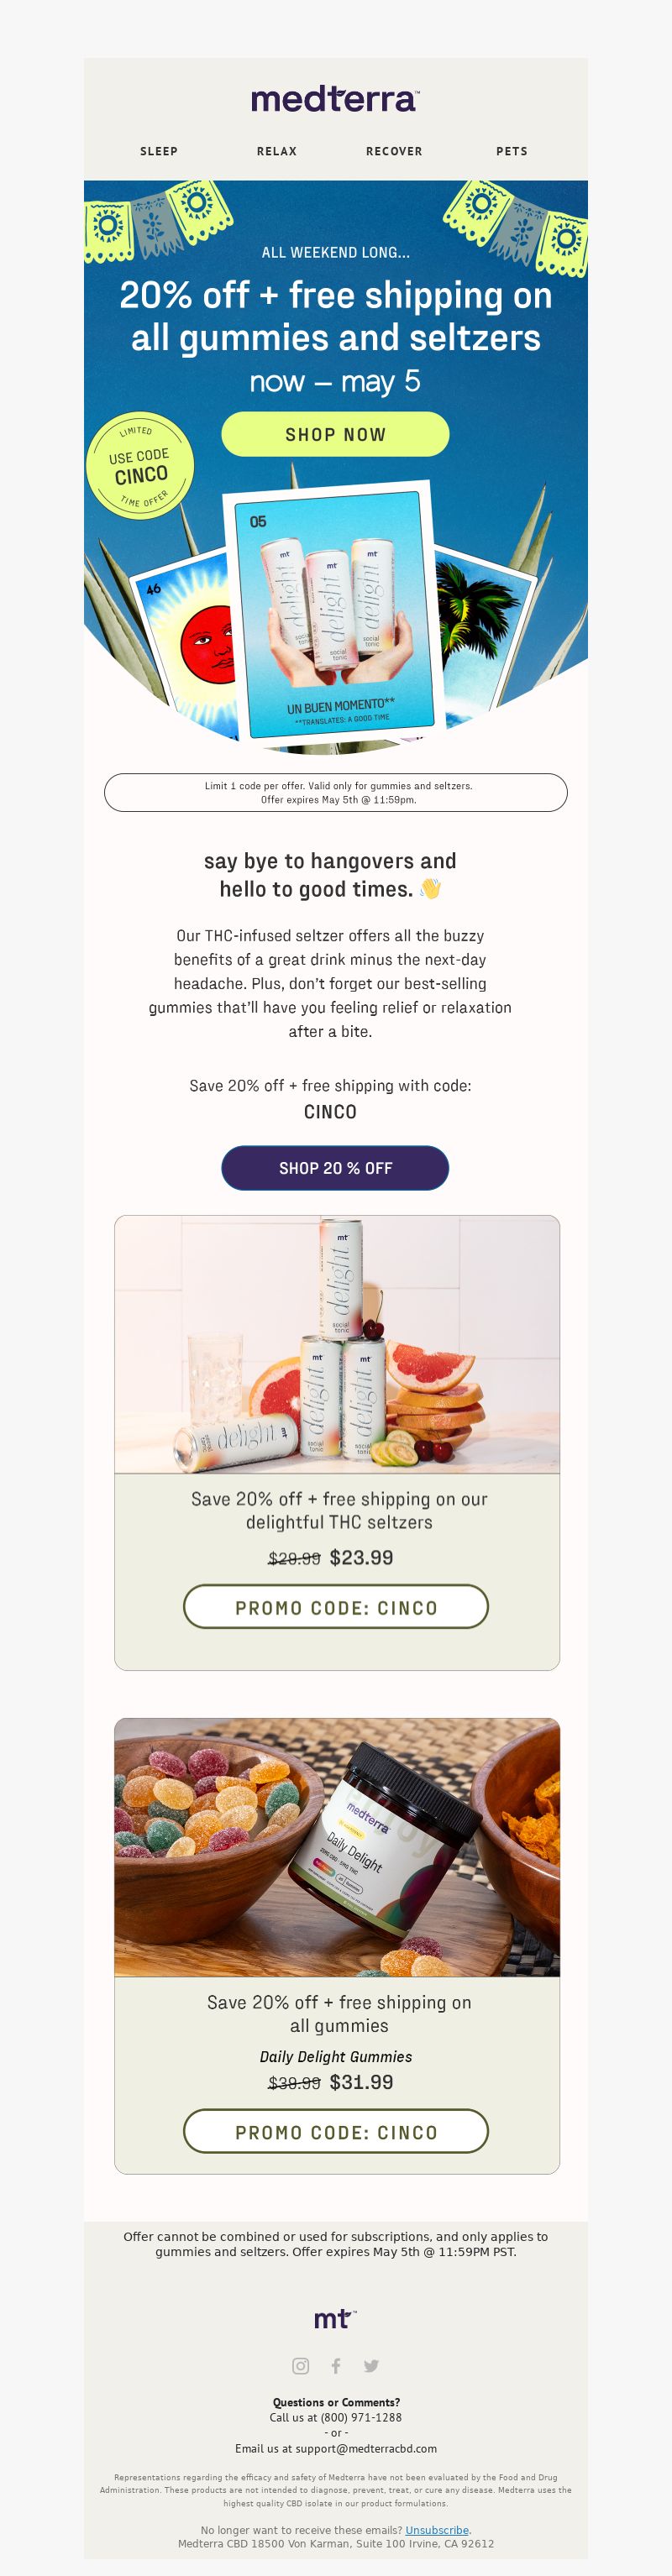Click the 20% off gummies and seltzers headline
Image resolution: width=672 pixels, height=2576 pixels.
click(336, 316)
